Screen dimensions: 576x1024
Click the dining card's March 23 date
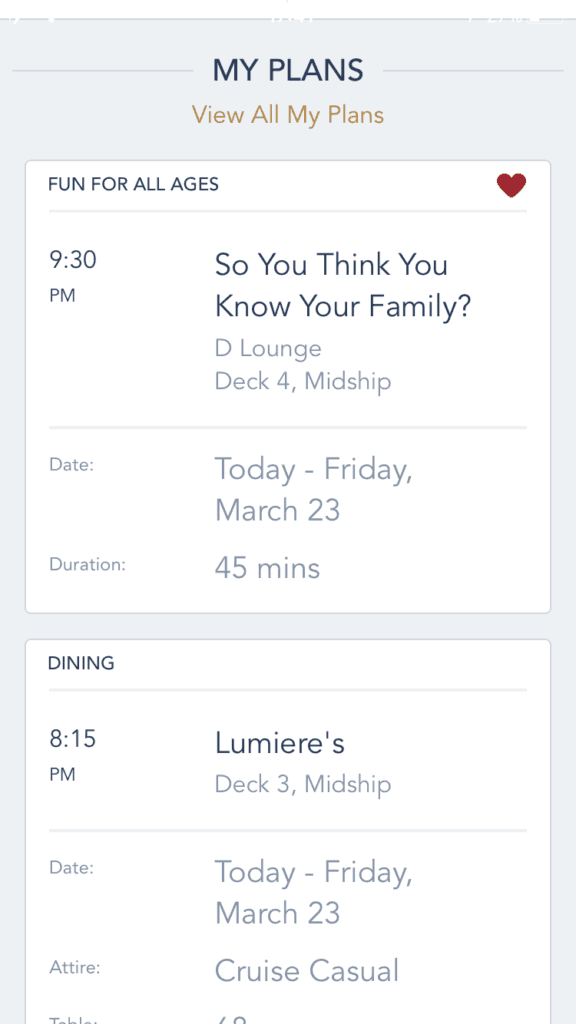click(313, 892)
